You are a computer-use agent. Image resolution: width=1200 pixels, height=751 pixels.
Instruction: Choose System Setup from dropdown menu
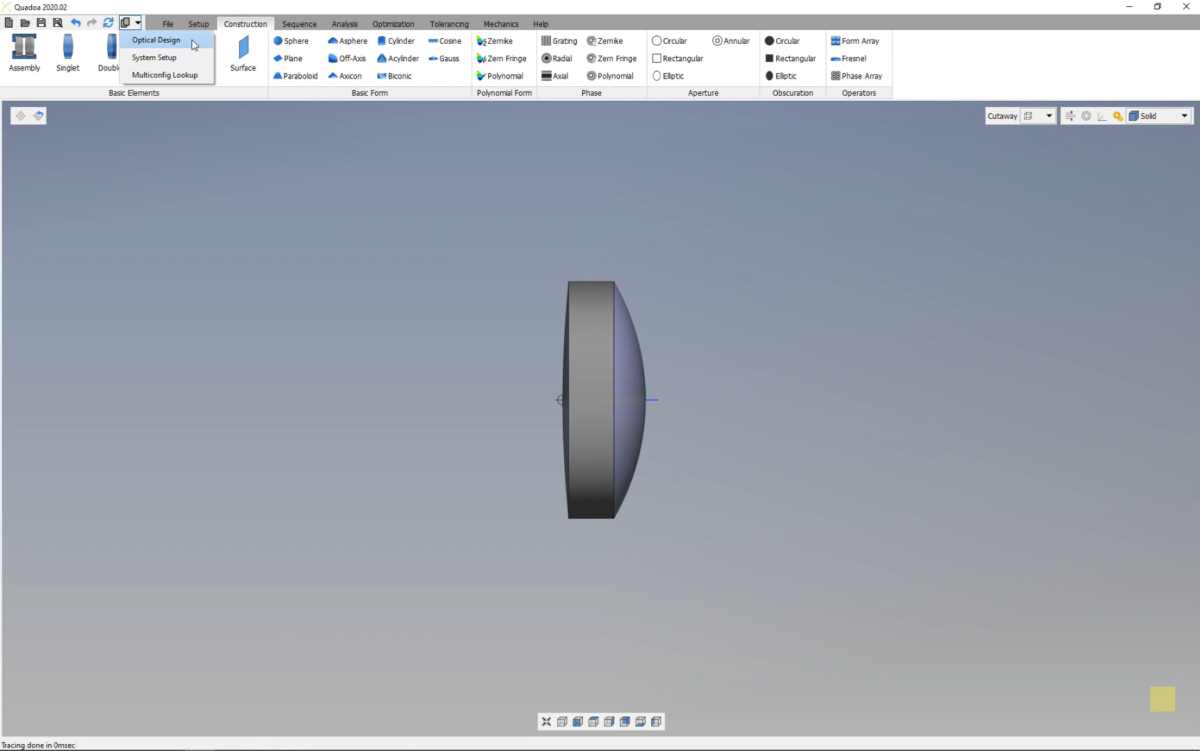click(x=166, y=58)
